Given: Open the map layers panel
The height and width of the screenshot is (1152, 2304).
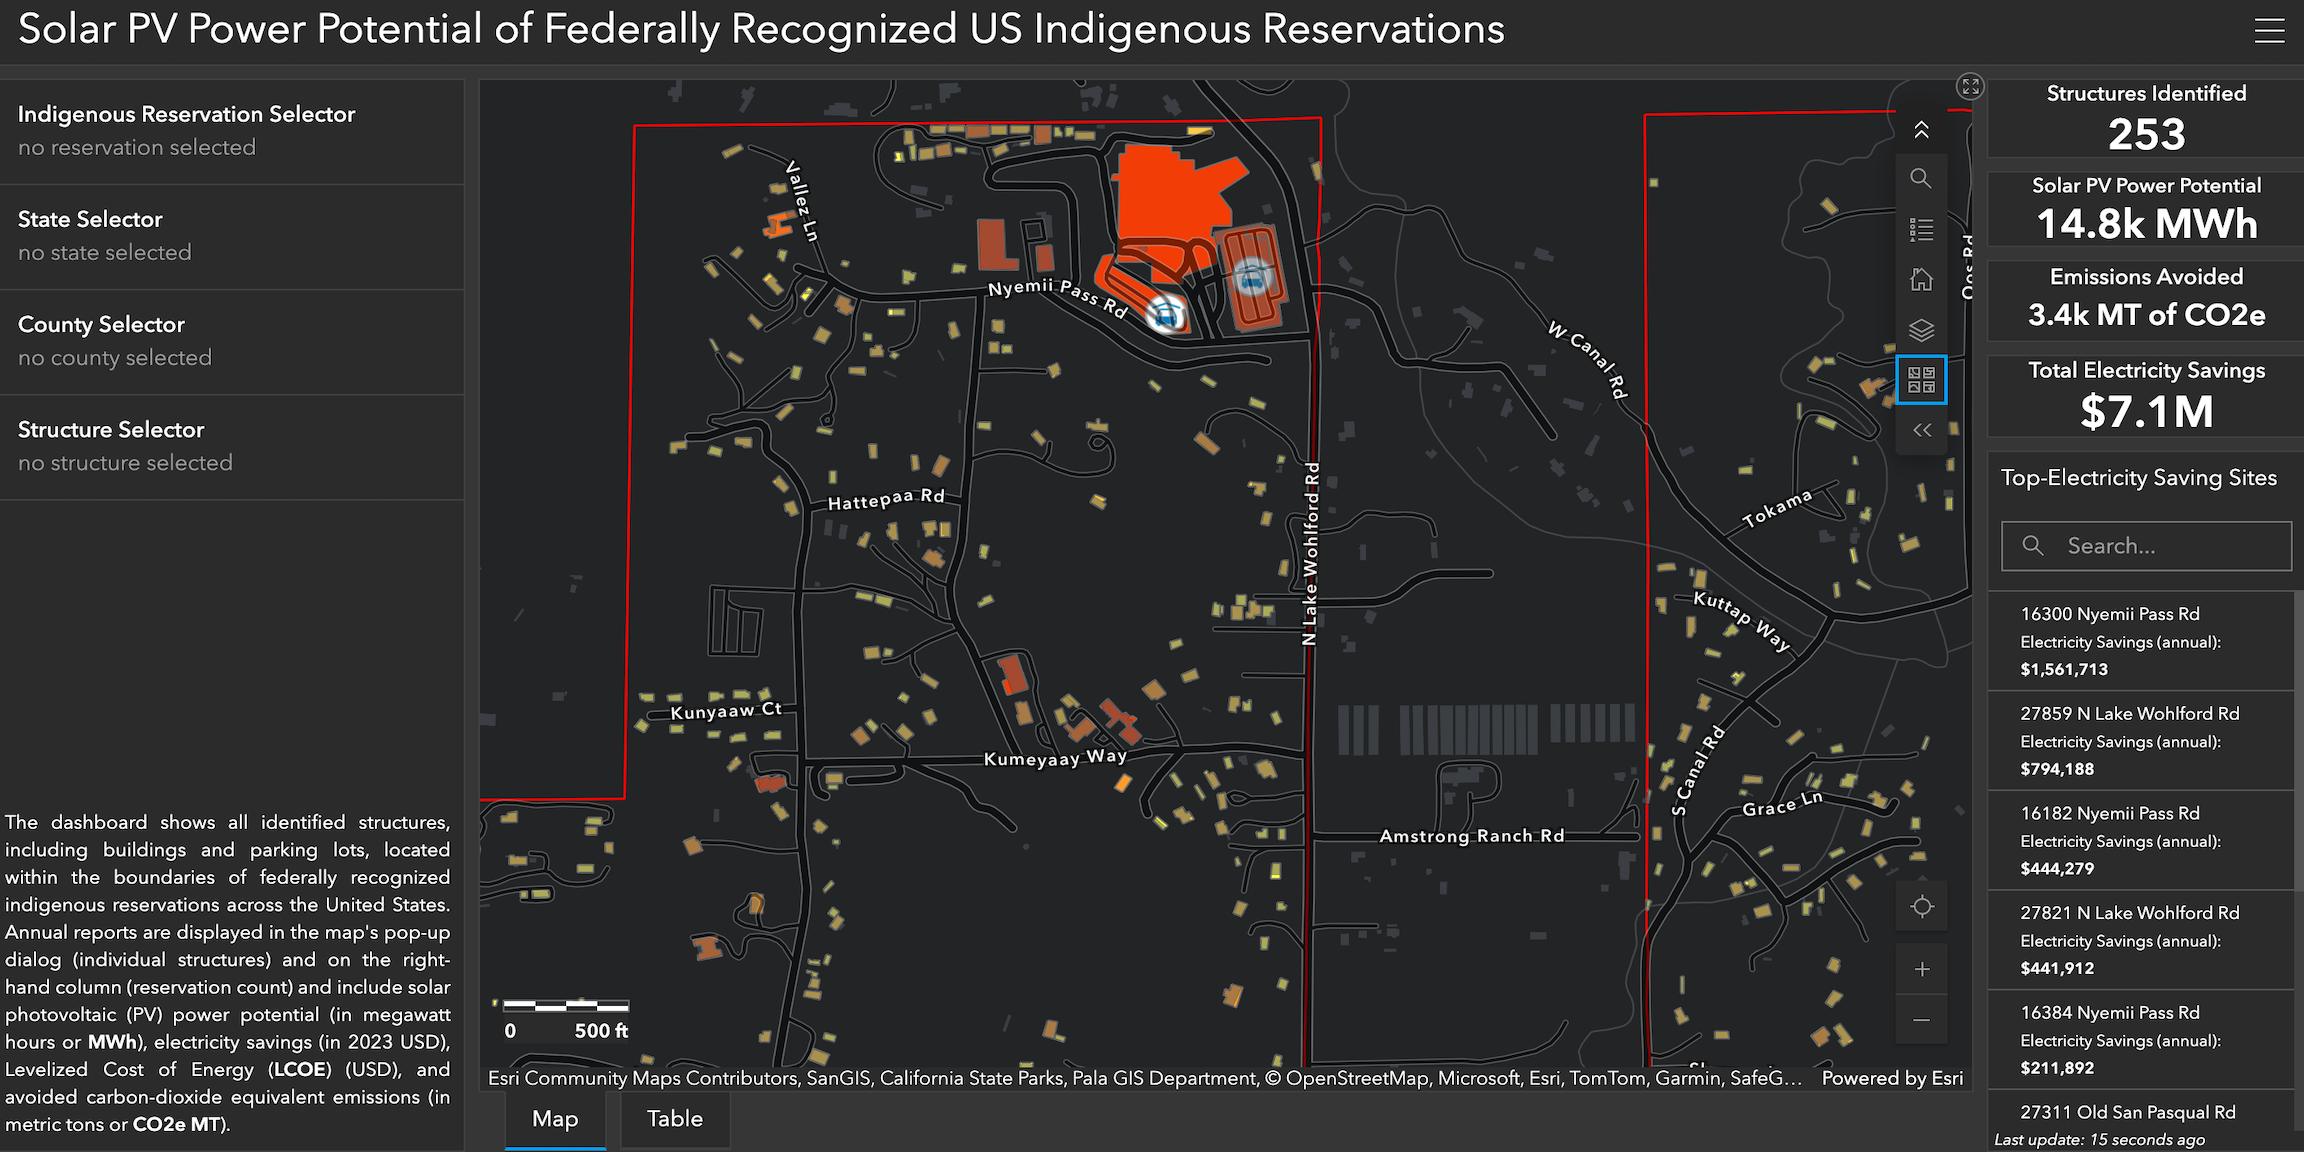Looking at the screenshot, I should coord(1921,329).
